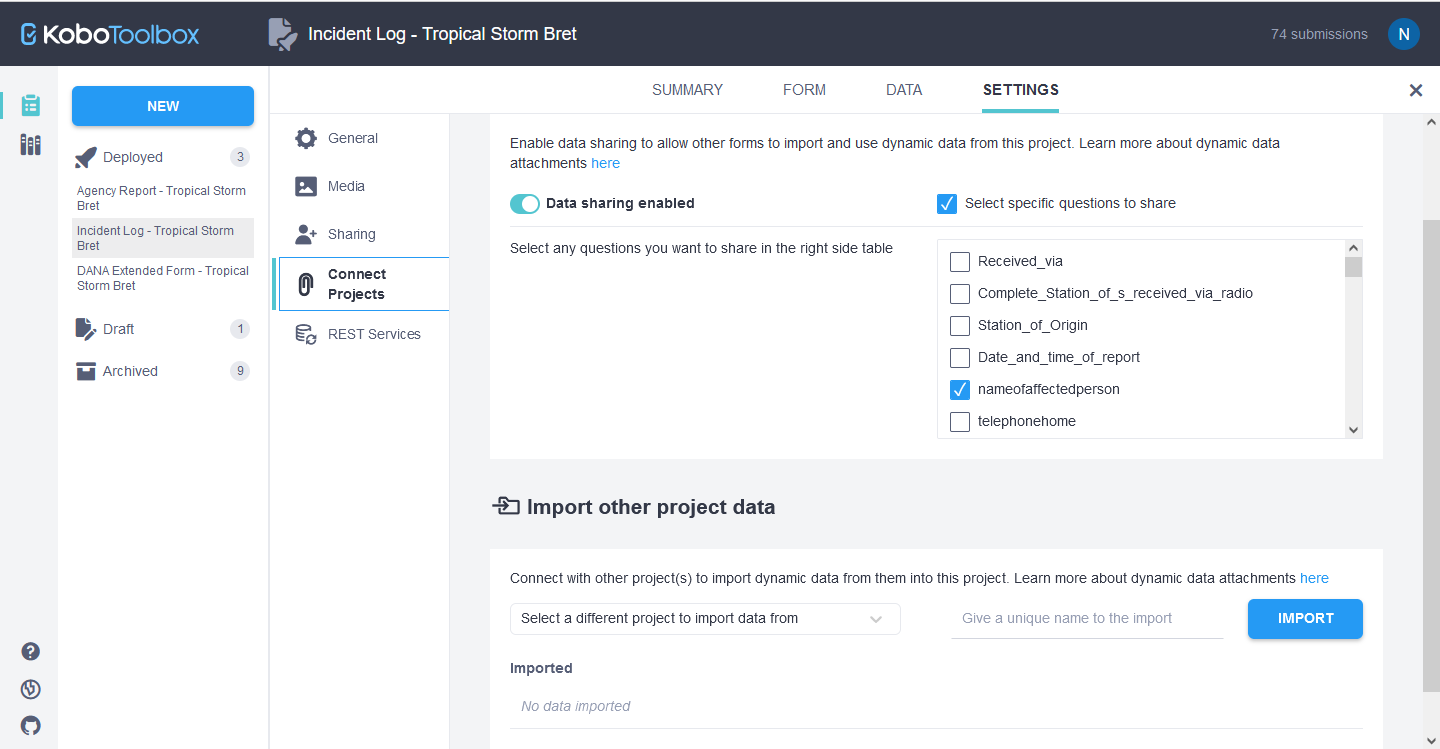Open the Library sidebar icon
Image resolution: width=1440 pixels, height=749 pixels.
(x=30, y=144)
